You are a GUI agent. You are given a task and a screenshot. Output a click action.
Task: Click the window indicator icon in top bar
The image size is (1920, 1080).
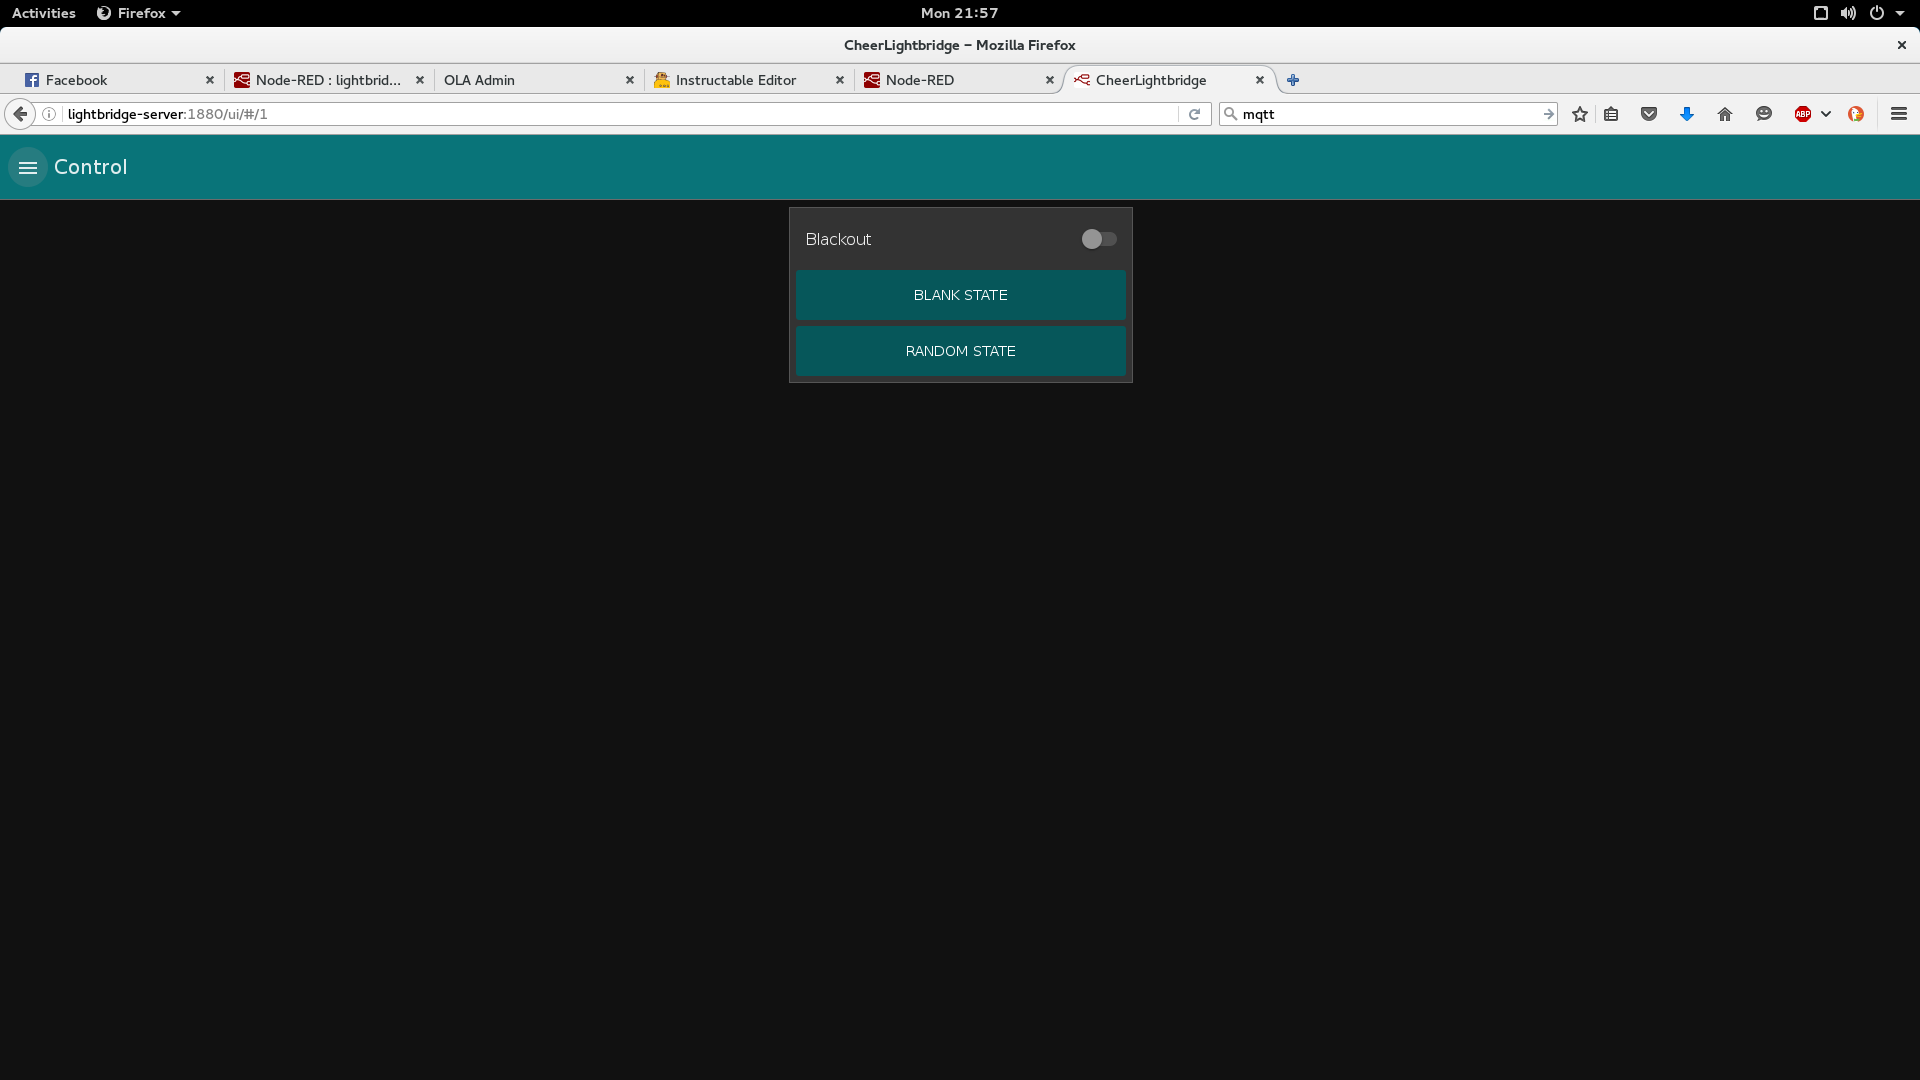(1821, 13)
